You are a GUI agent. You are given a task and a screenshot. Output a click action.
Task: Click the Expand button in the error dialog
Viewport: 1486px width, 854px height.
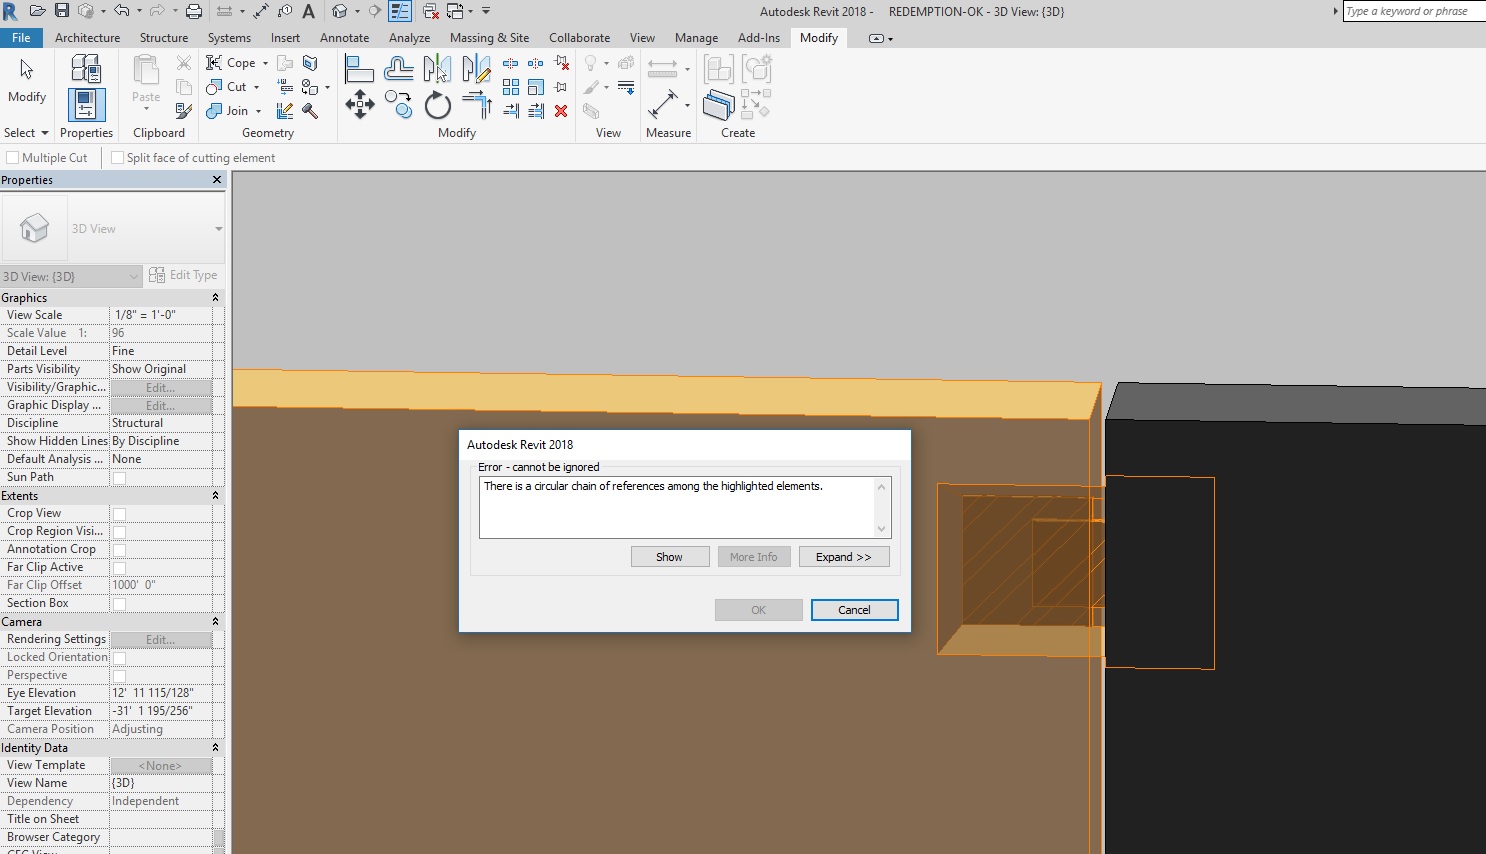point(844,556)
